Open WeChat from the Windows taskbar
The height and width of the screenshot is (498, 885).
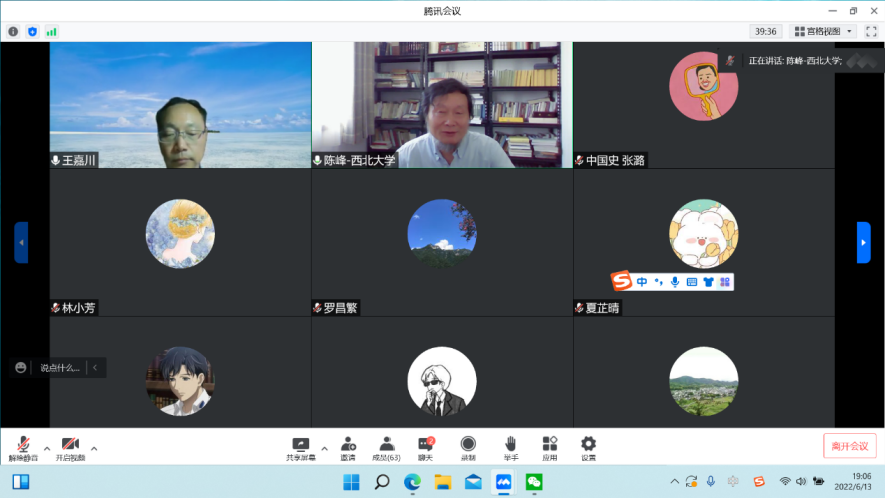534,482
